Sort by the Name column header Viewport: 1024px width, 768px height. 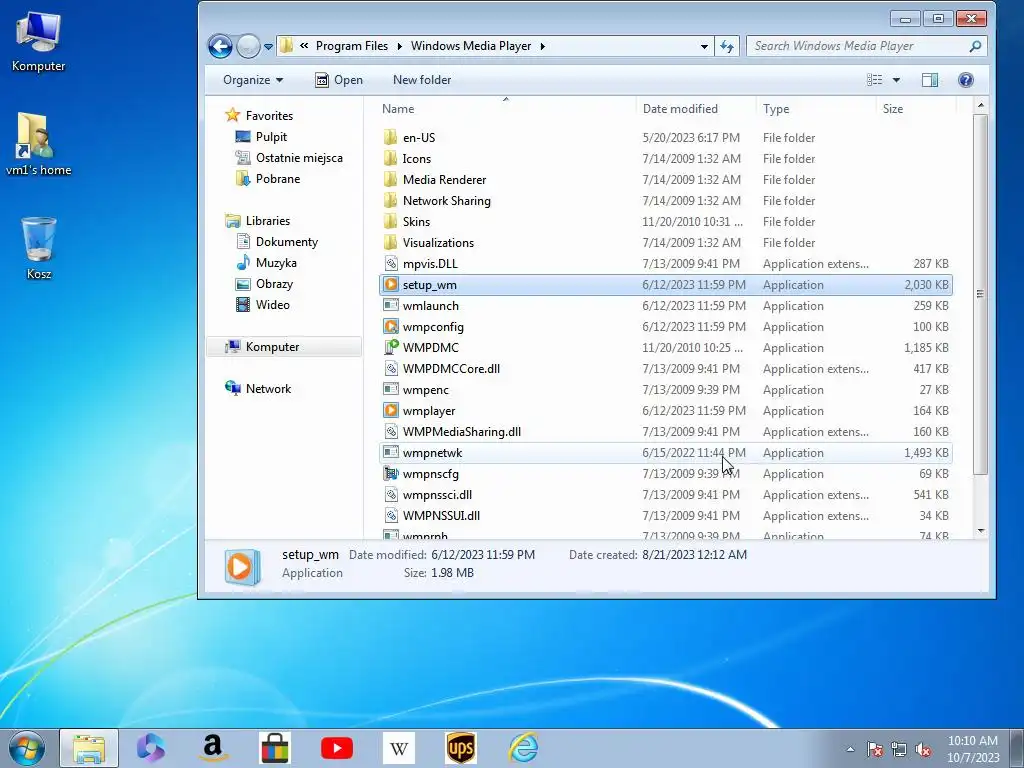[505, 108]
